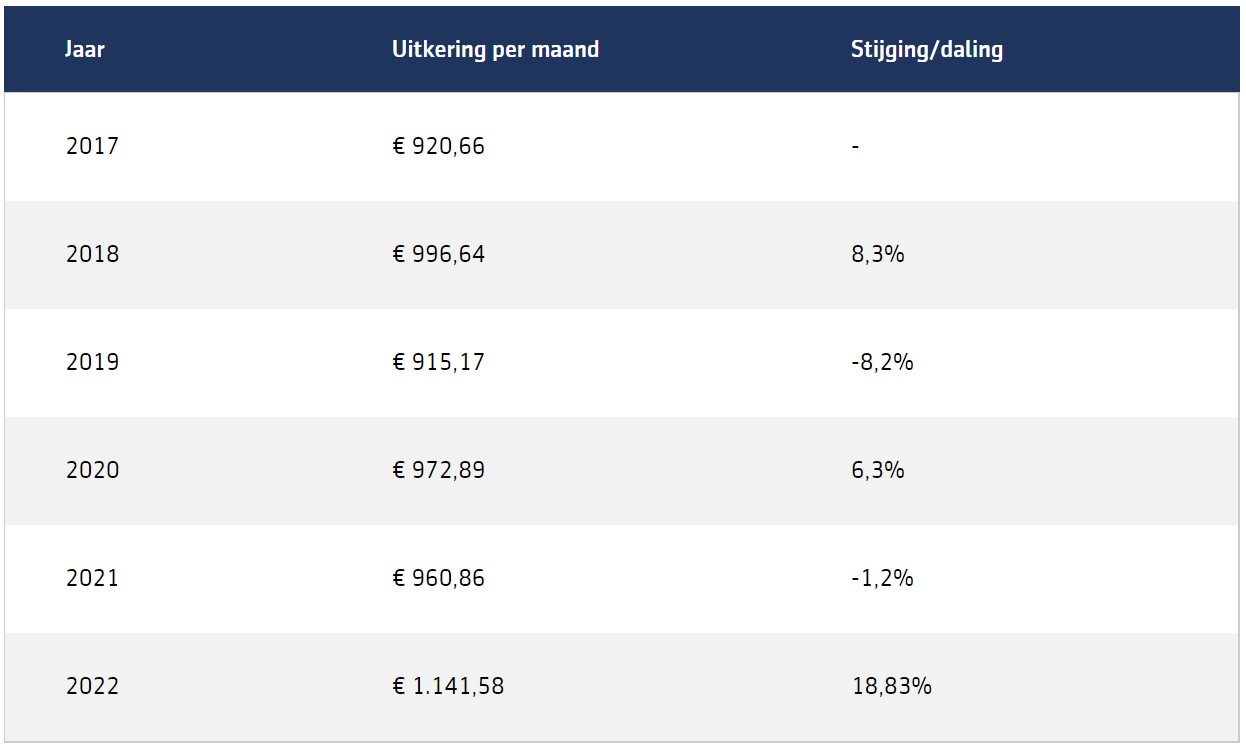Select the € 960,86 amount
Image resolution: width=1246 pixels, height=746 pixels.
[x=439, y=578]
